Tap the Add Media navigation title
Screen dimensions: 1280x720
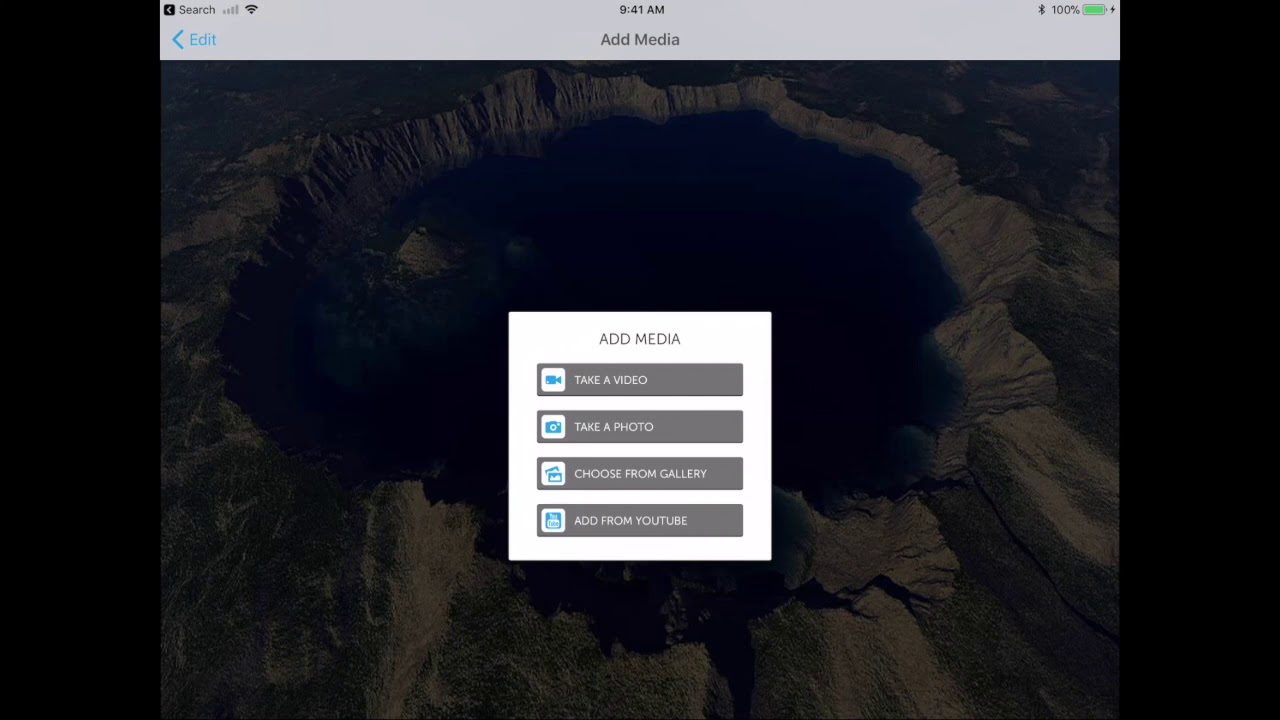640,39
